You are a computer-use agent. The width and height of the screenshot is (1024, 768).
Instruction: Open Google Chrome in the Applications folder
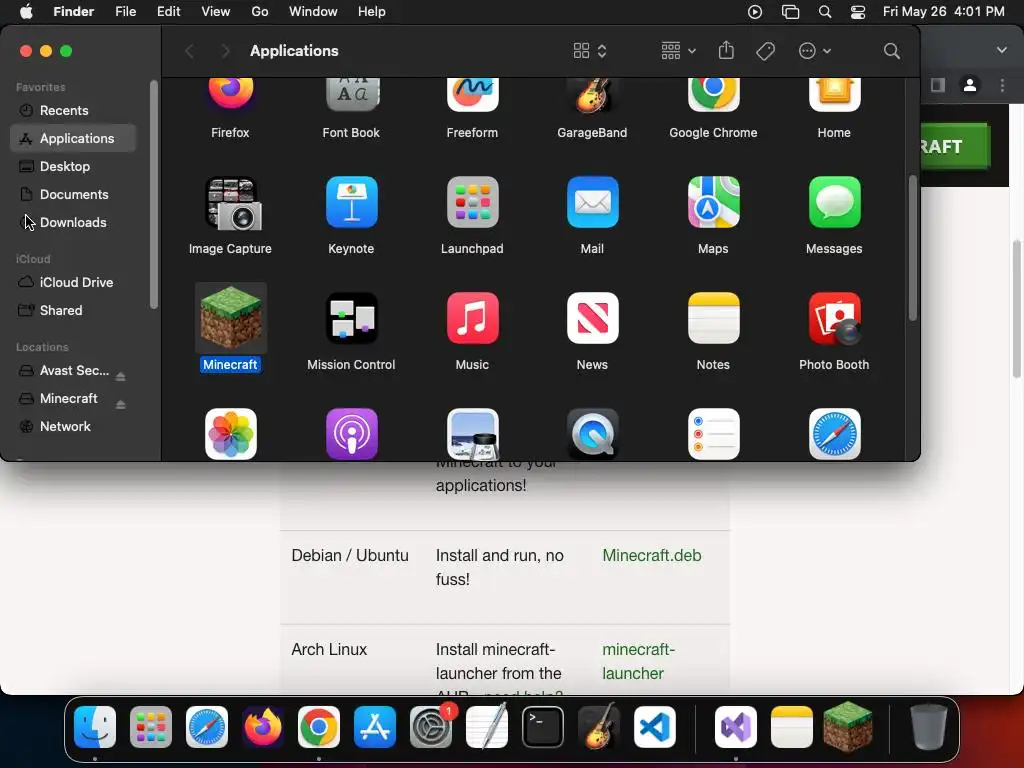coord(713,95)
